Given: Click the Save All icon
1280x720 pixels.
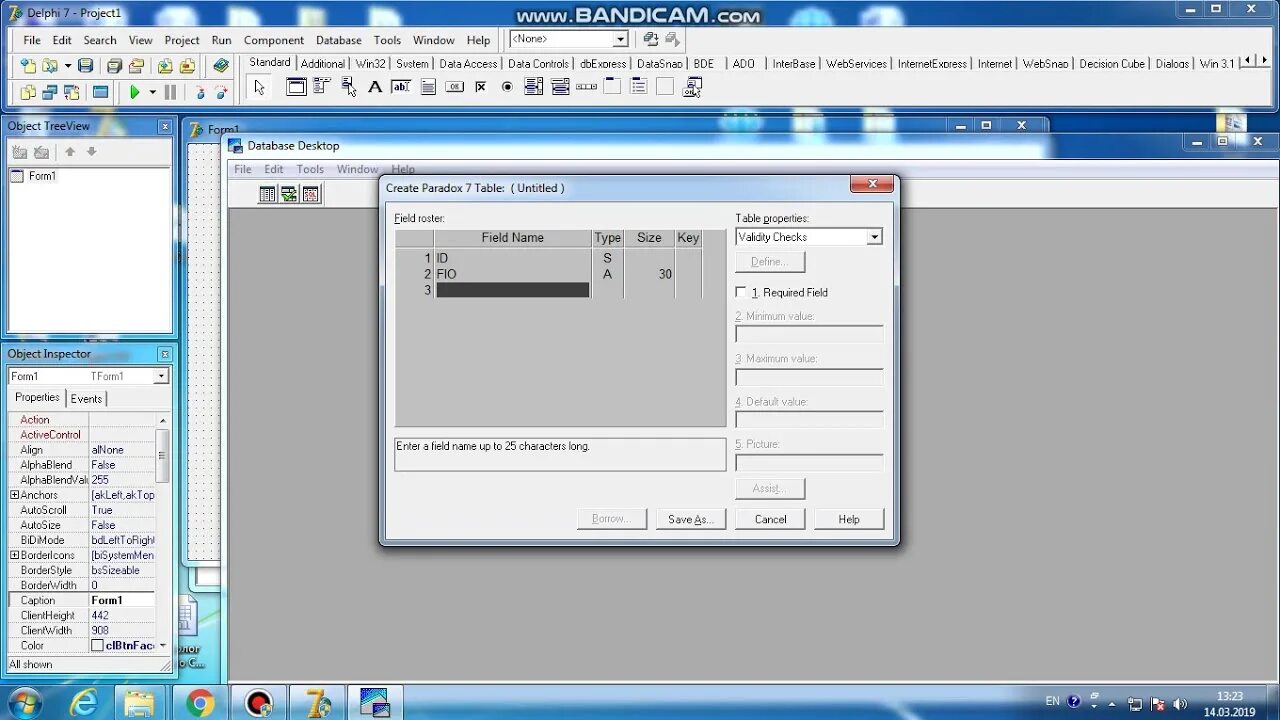Looking at the screenshot, I should (x=114, y=65).
